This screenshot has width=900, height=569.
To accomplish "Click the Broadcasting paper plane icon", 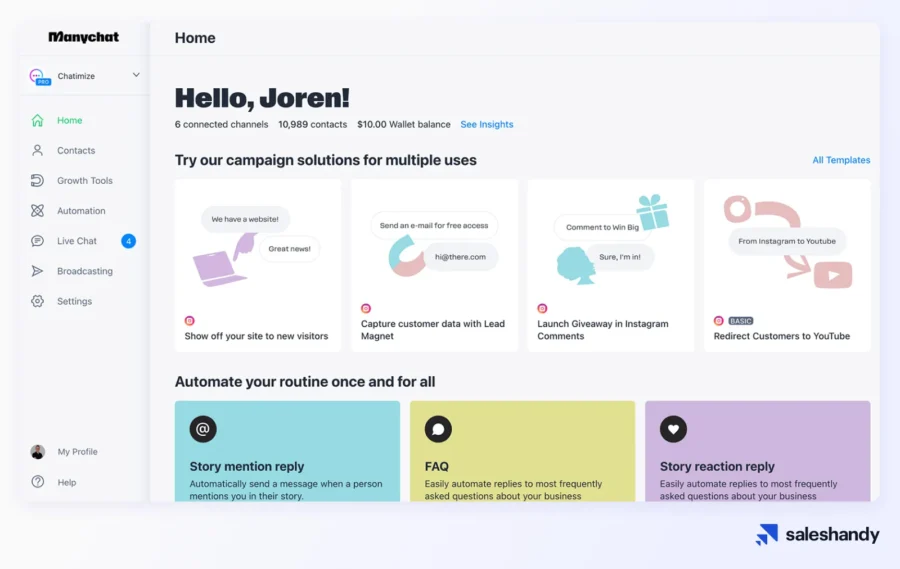I will pos(37,271).
